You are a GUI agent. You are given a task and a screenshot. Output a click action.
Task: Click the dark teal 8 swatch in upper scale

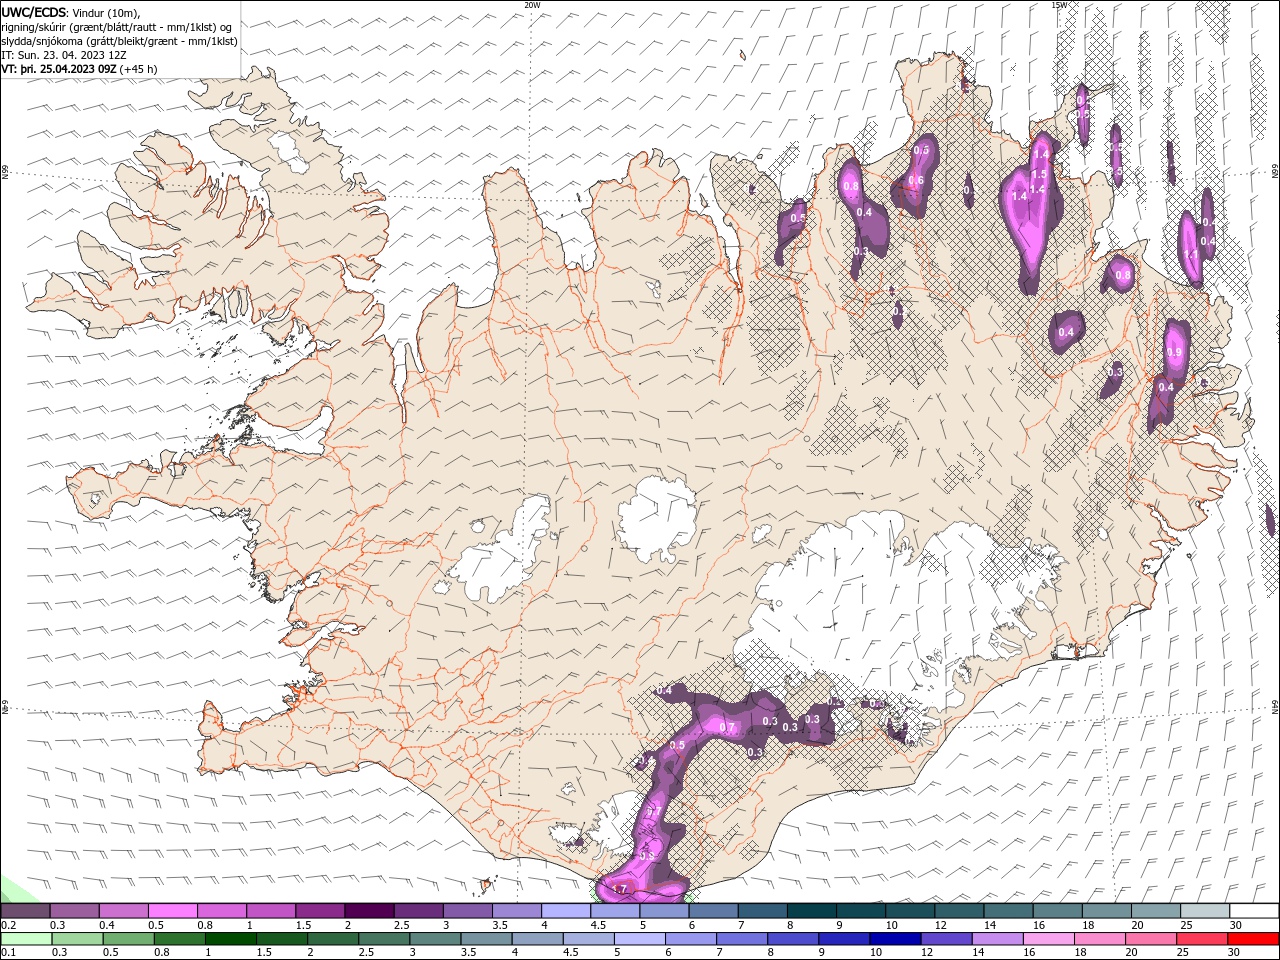(813, 911)
